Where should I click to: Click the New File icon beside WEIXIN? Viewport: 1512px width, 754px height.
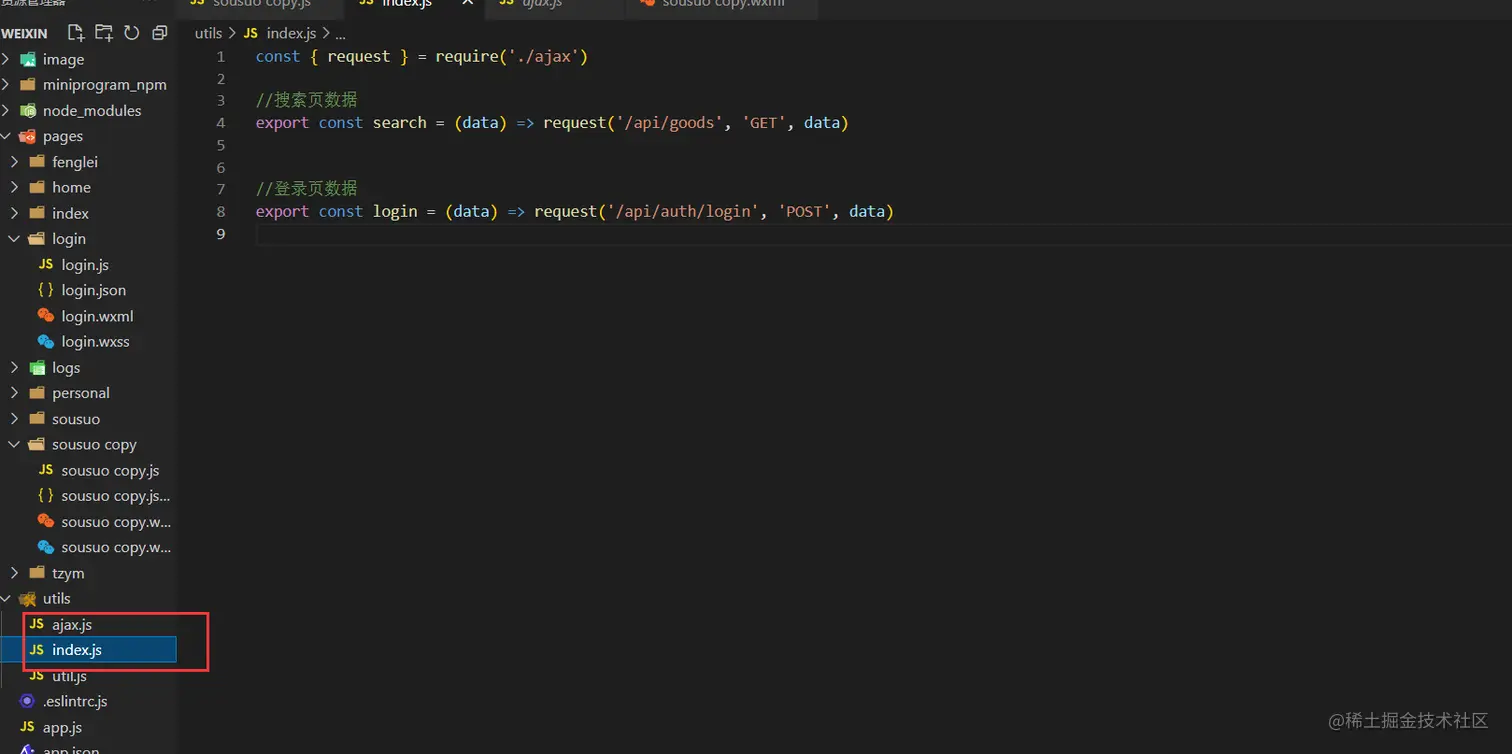click(76, 33)
